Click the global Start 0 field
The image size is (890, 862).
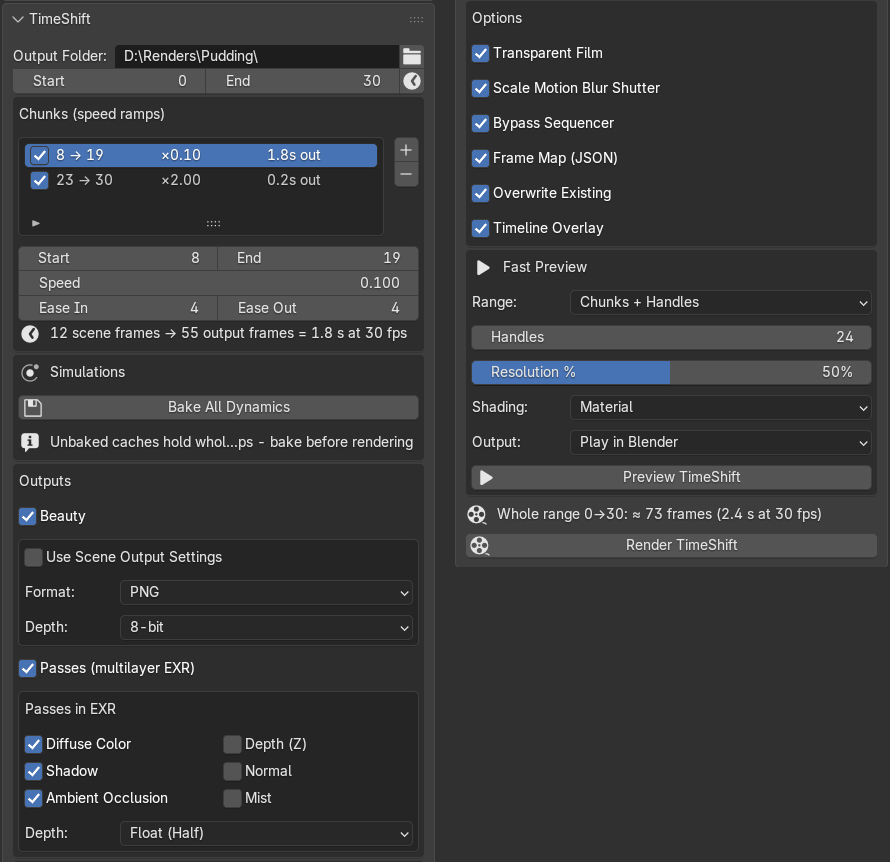pos(109,81)
